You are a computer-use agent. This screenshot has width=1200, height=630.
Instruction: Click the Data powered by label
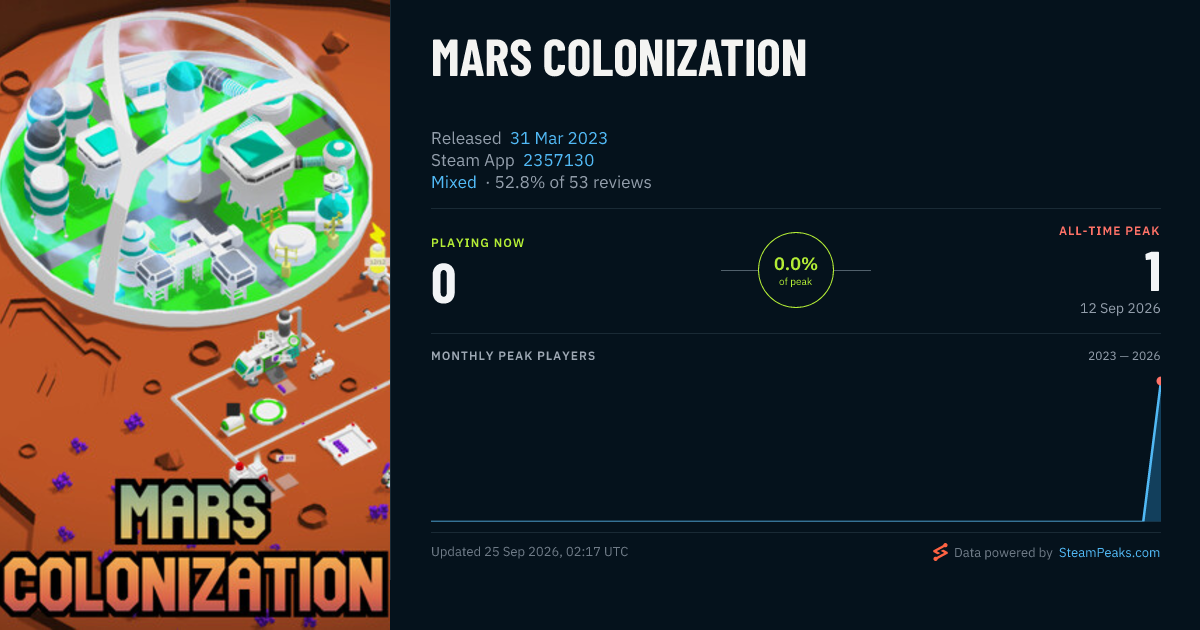click(x=1003, y=553)
